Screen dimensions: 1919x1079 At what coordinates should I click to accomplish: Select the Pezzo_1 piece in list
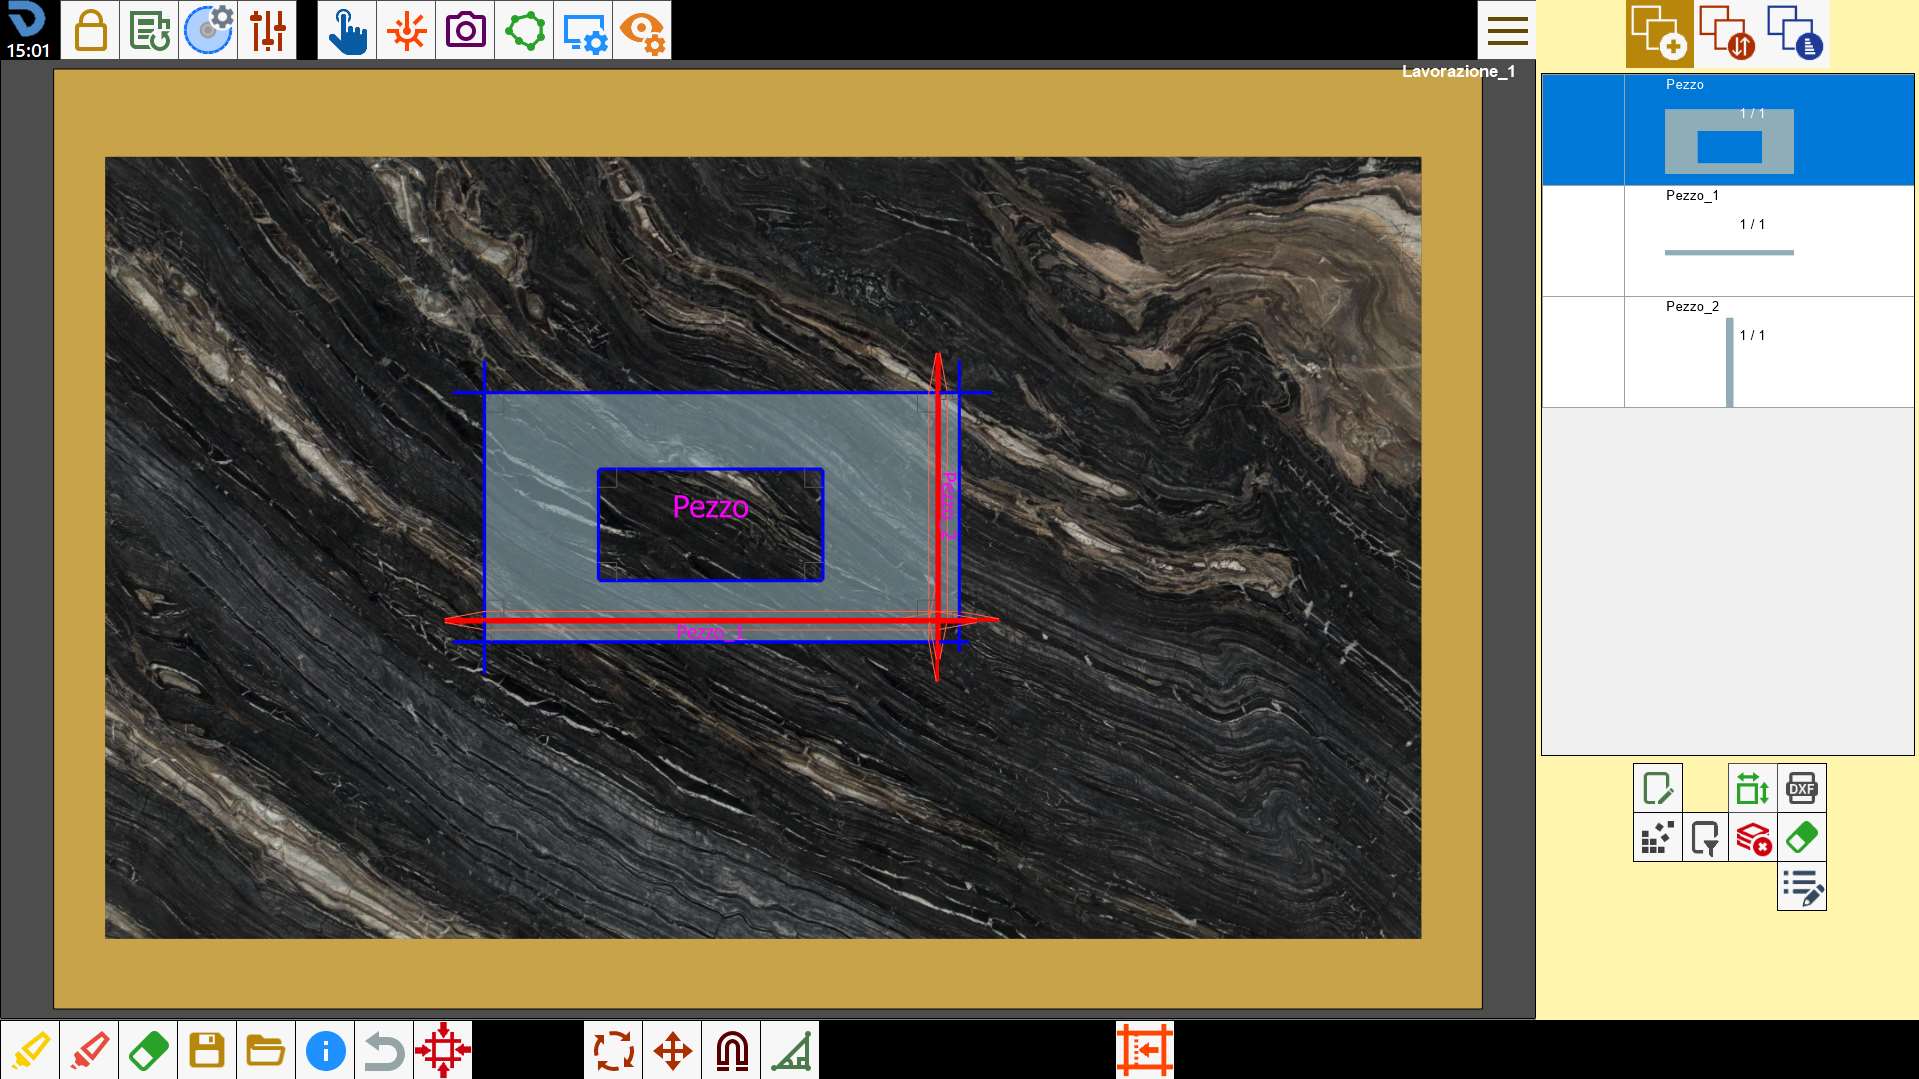[x=1728, y=241]
